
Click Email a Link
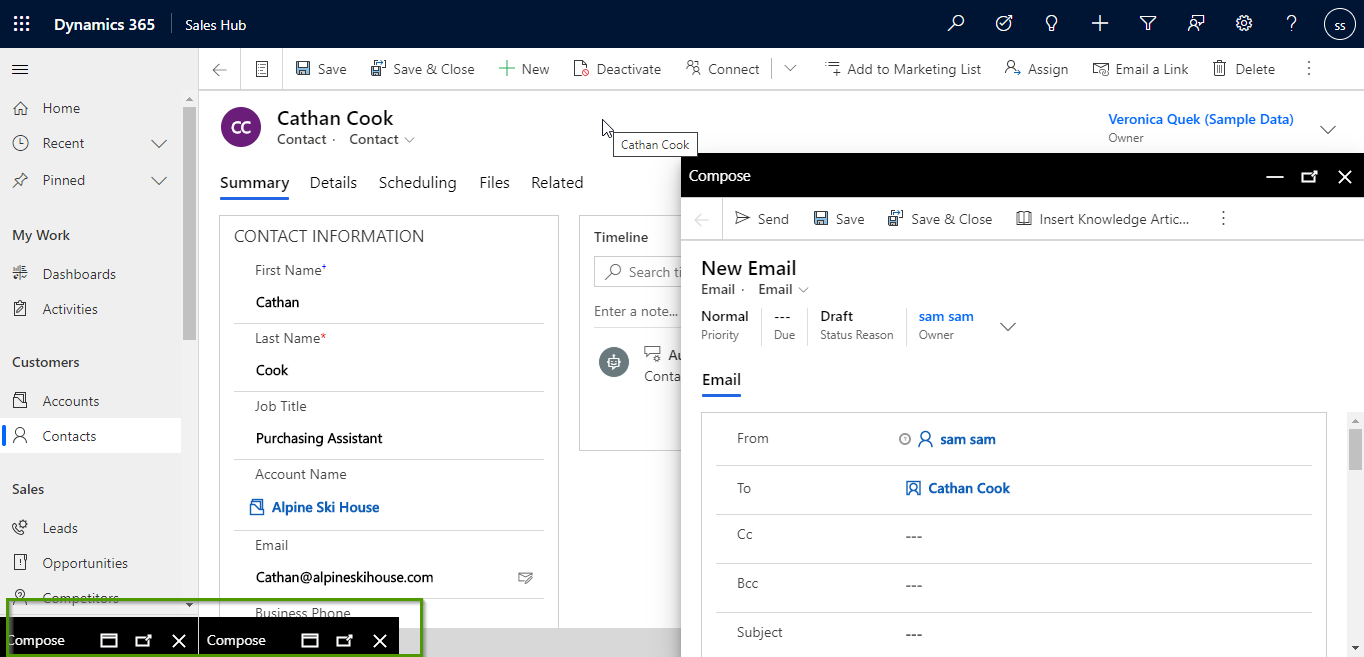(x=1140, y=69)
